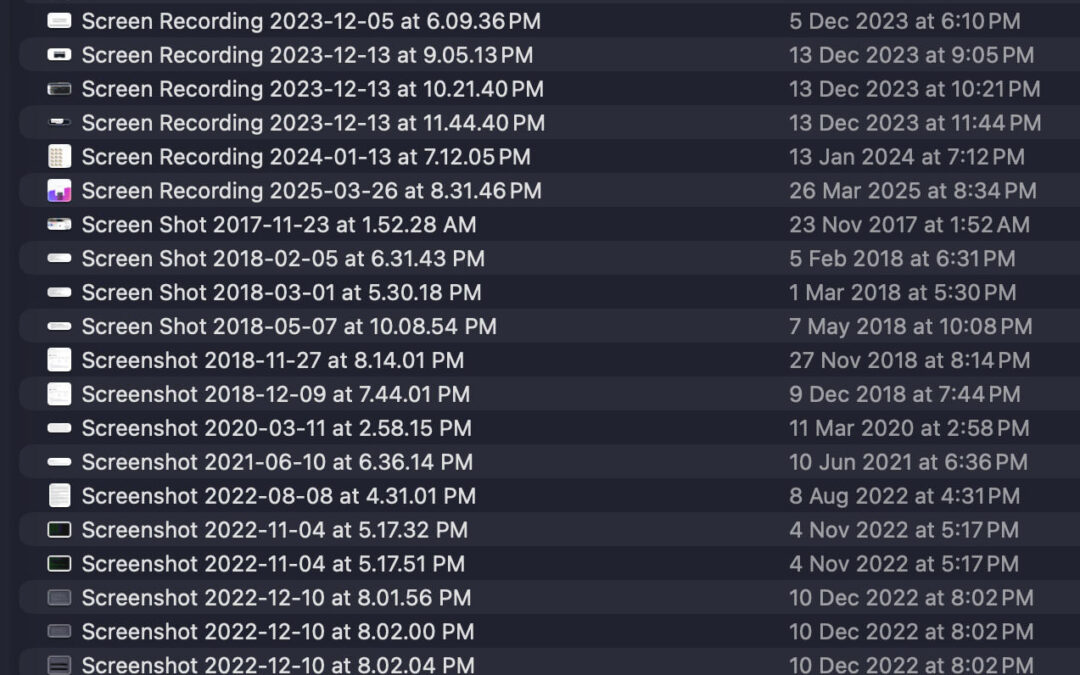This screenshot has width=1080, height=675.
Task: Click the Screen Recording 2023-12-13 at 9.05.13 PM icon
Action: (x=60, y=55)
